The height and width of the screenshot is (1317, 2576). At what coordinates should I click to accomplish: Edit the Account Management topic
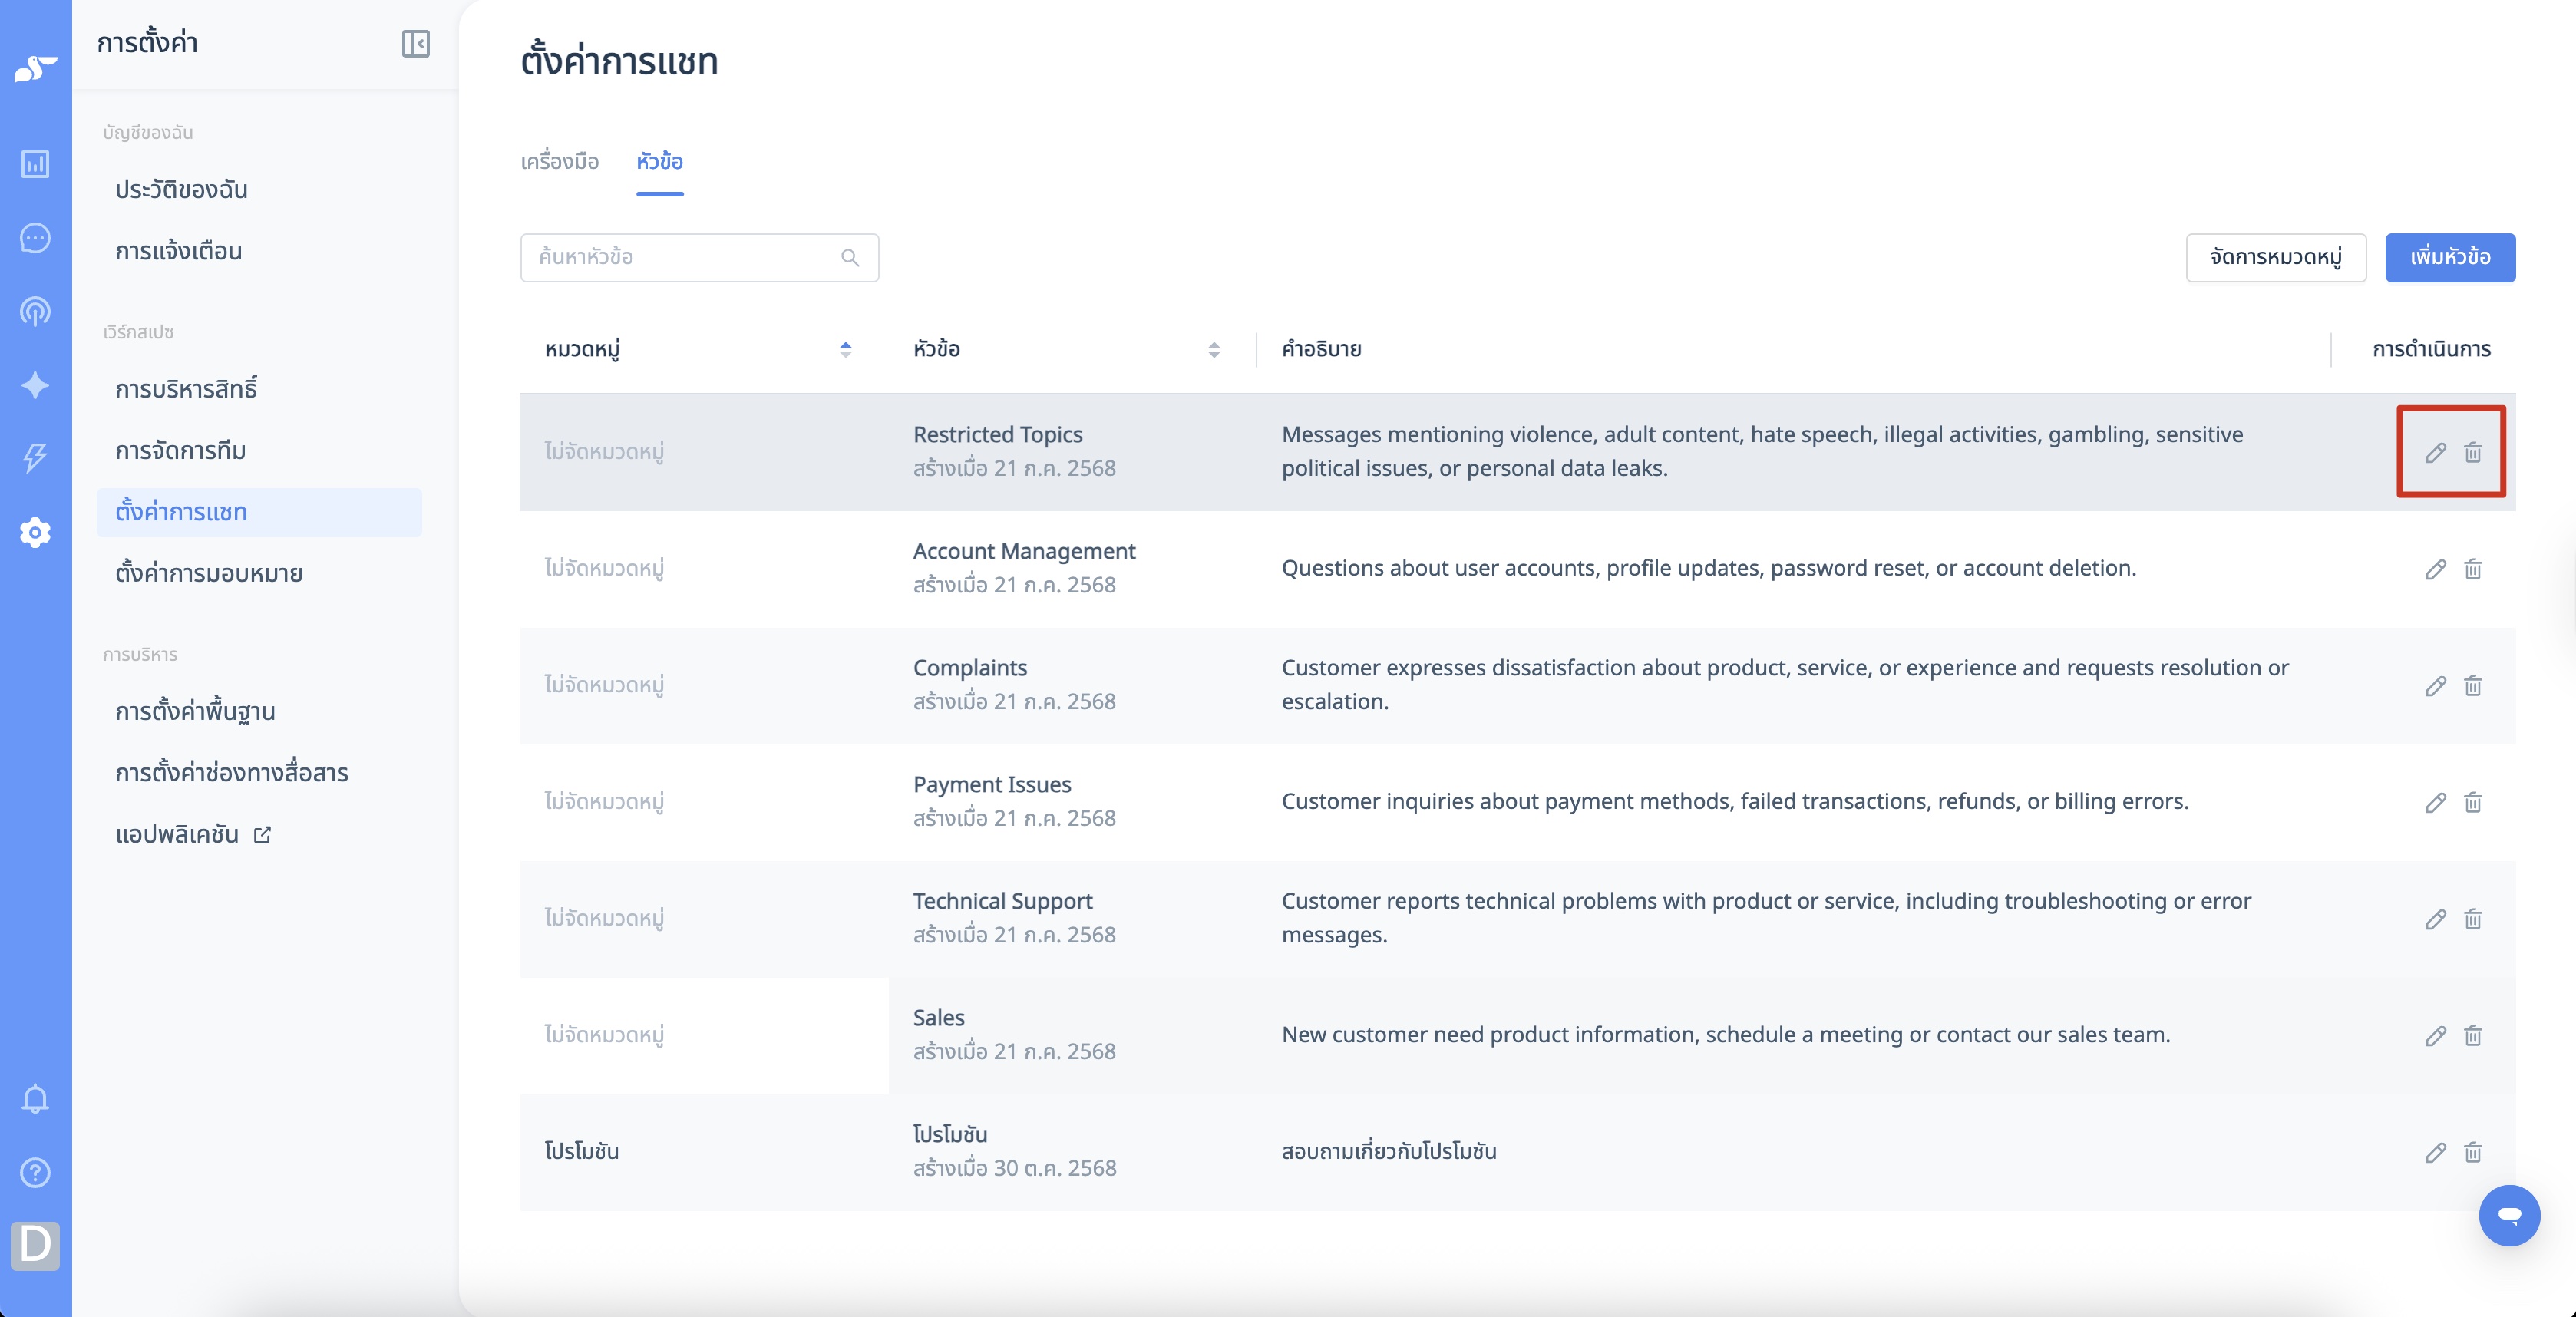(x=2436, y=569)
